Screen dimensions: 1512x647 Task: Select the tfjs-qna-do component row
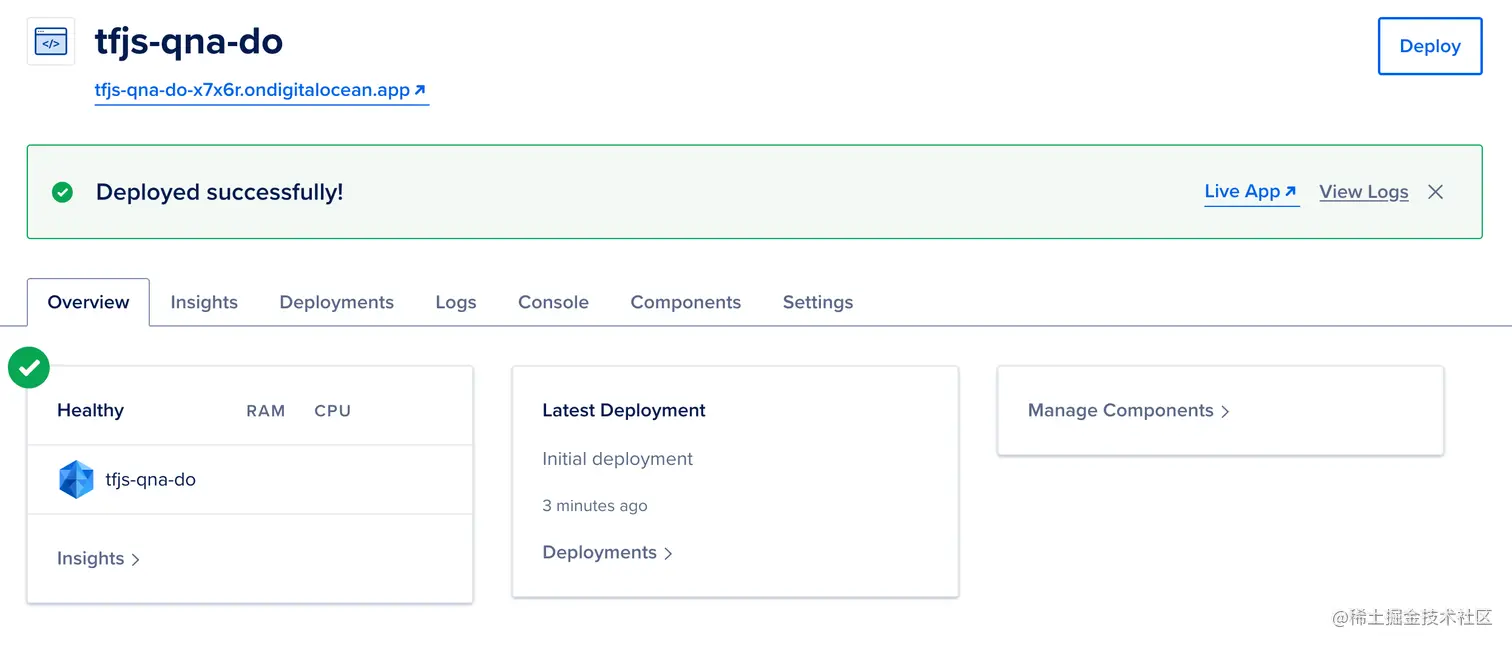coord(250,480)
